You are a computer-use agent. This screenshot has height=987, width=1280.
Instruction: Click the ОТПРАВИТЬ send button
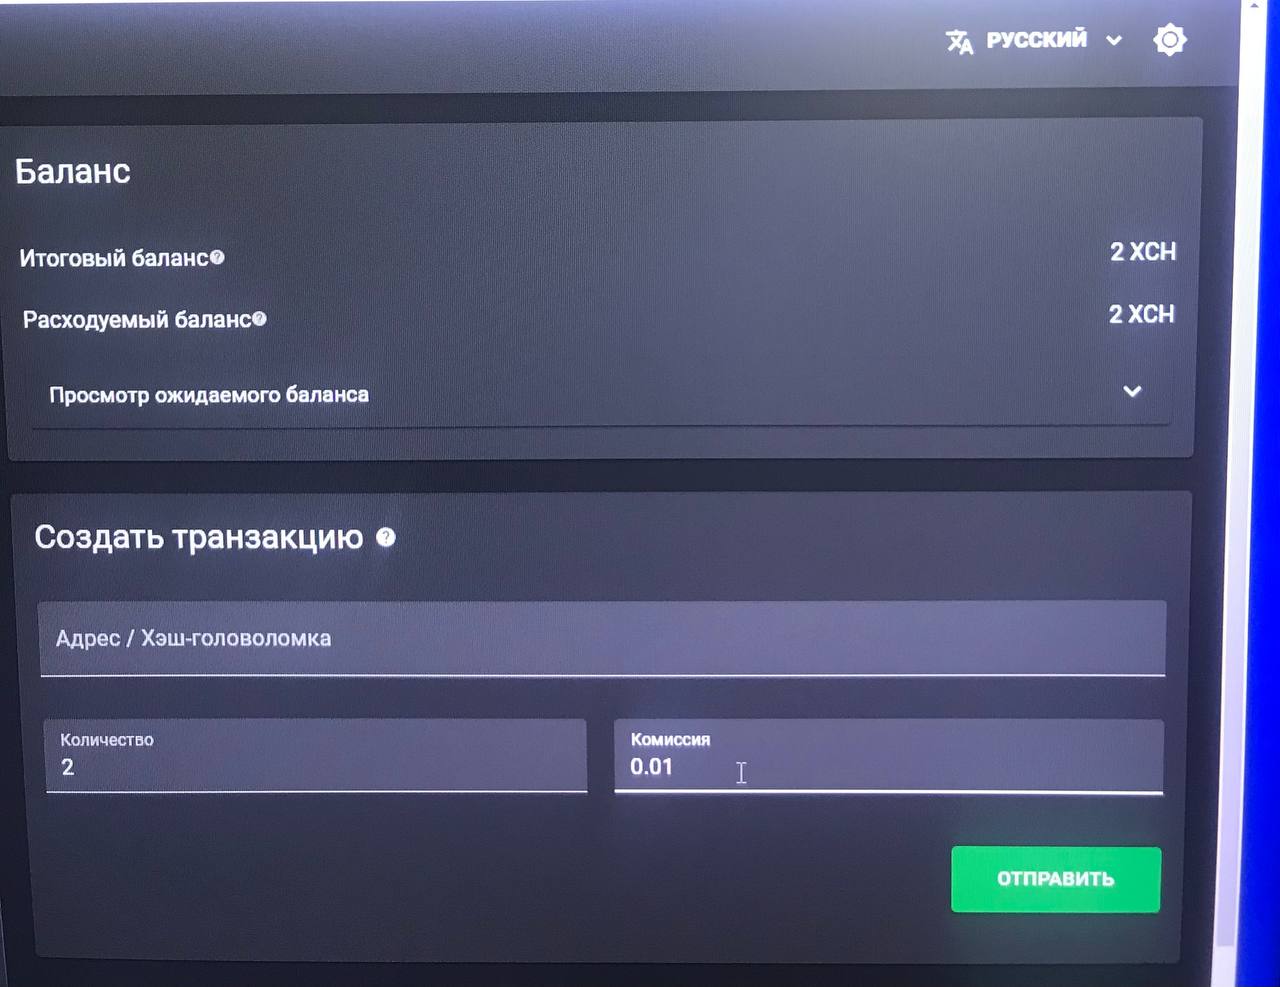click(1055, 879)
